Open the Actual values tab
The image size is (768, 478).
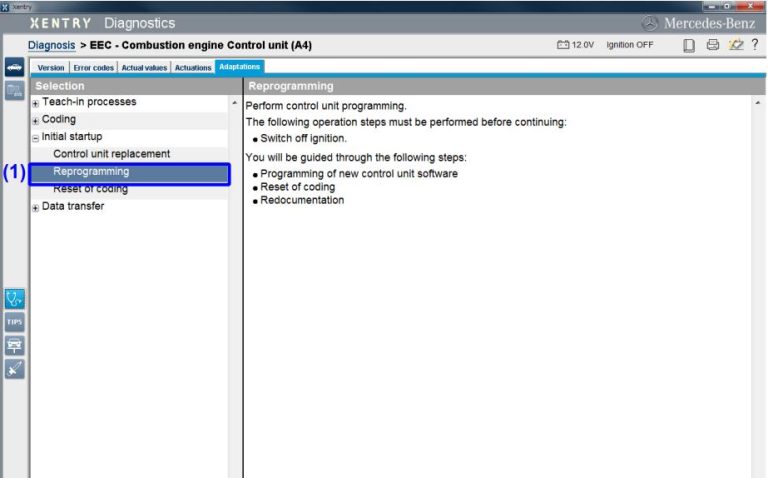pos(144,68)
